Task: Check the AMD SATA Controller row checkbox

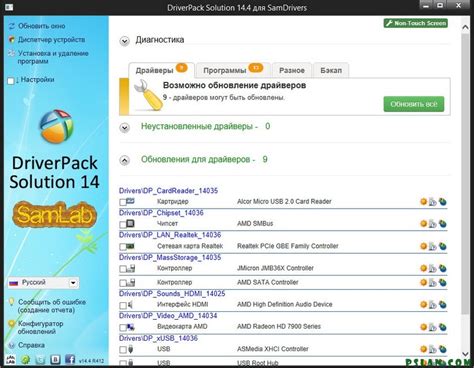Action: (x=123, y=283)
